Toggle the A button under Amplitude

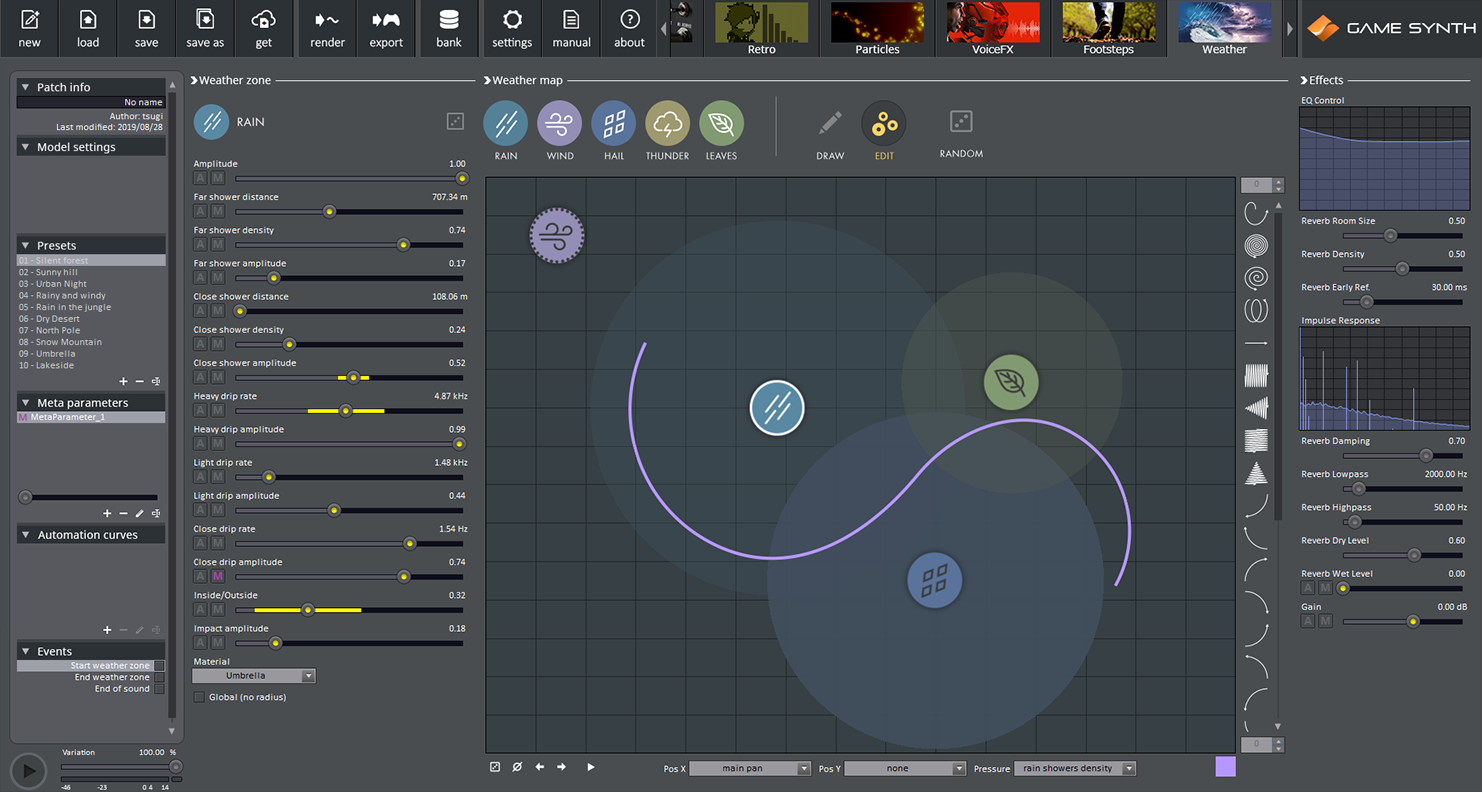pyautogui.click(x=200, y=178)
